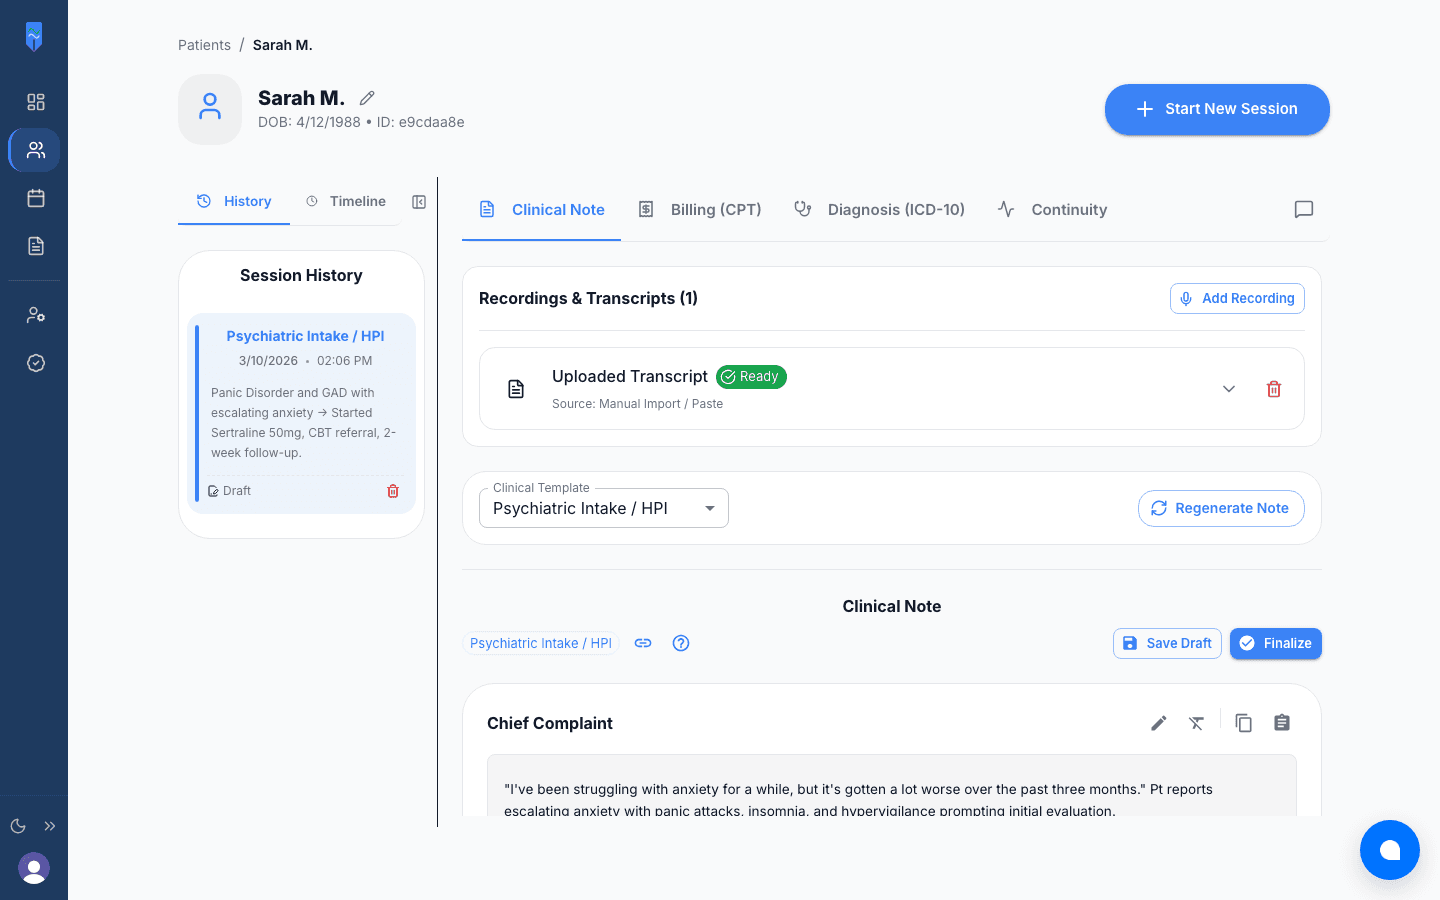Select the History tab
Viewport: 1440px width, 900px height.
234,201
